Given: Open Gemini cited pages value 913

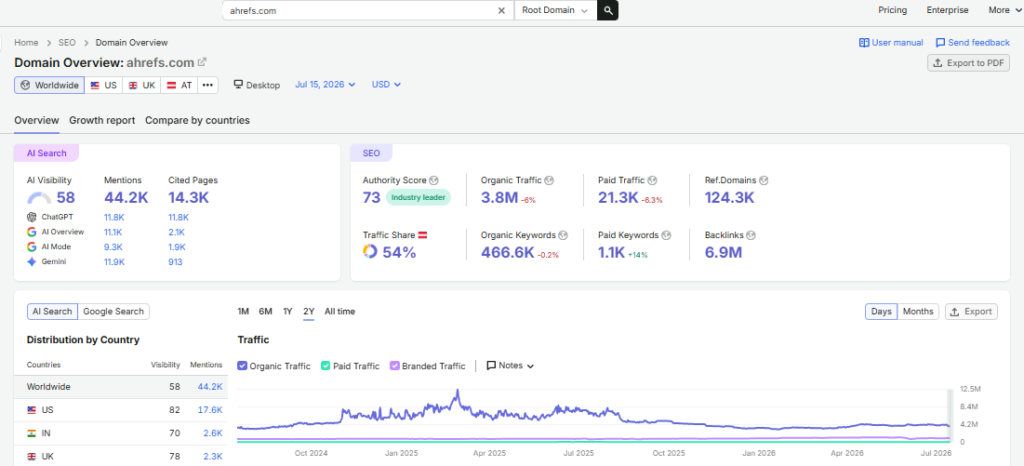Looking at the screenshot, I should [175, 262].
